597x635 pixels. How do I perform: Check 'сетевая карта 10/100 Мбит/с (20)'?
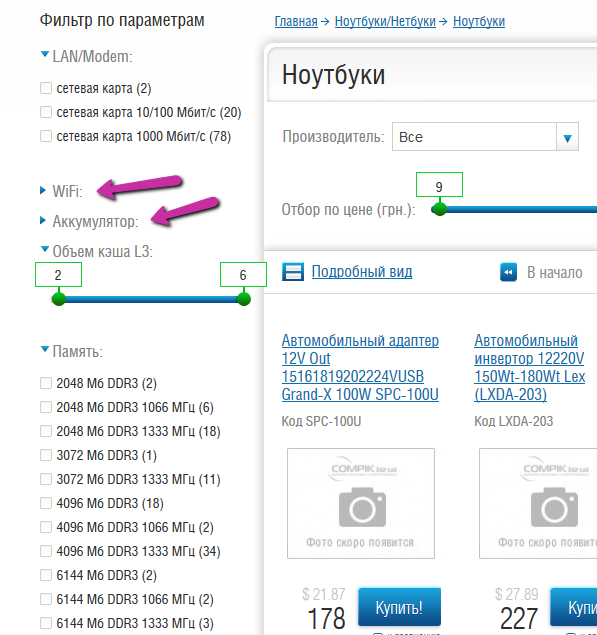tap(46, 112)
